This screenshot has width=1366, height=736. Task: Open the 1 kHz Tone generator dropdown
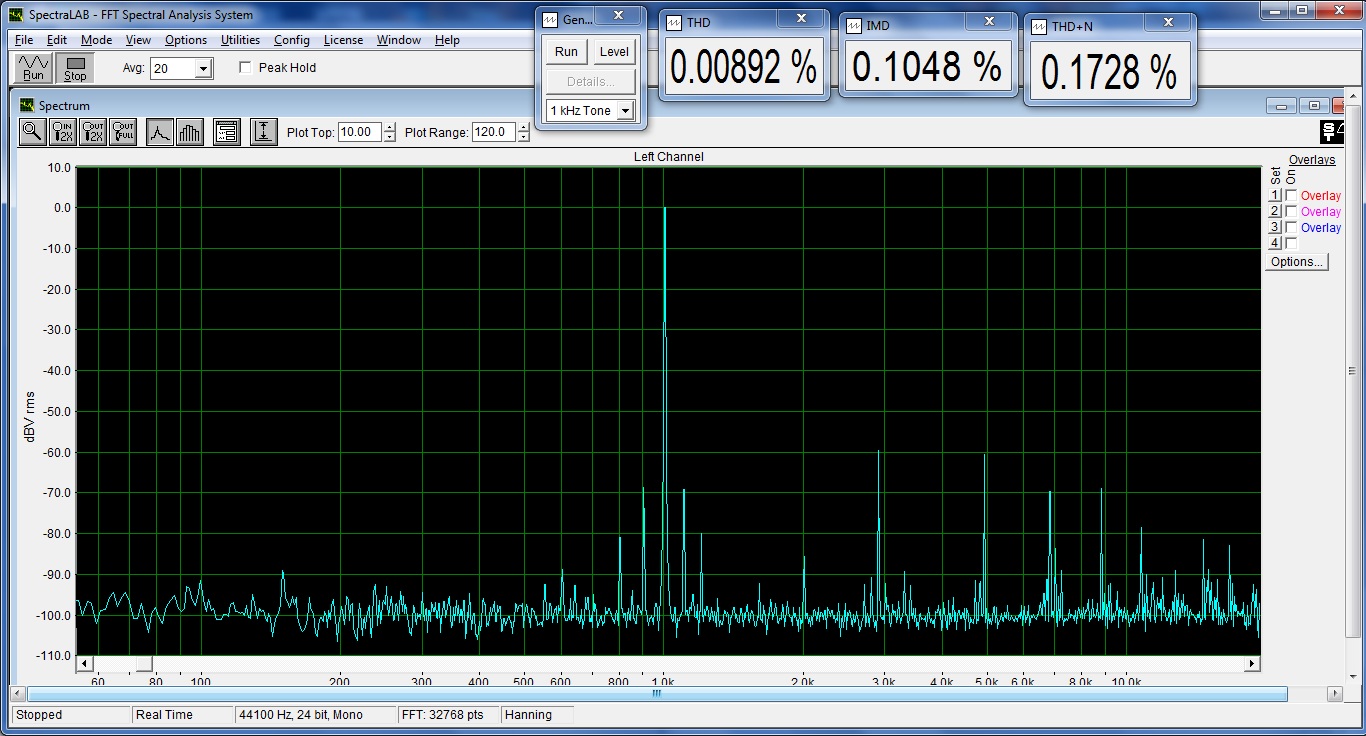click(626, 111)
